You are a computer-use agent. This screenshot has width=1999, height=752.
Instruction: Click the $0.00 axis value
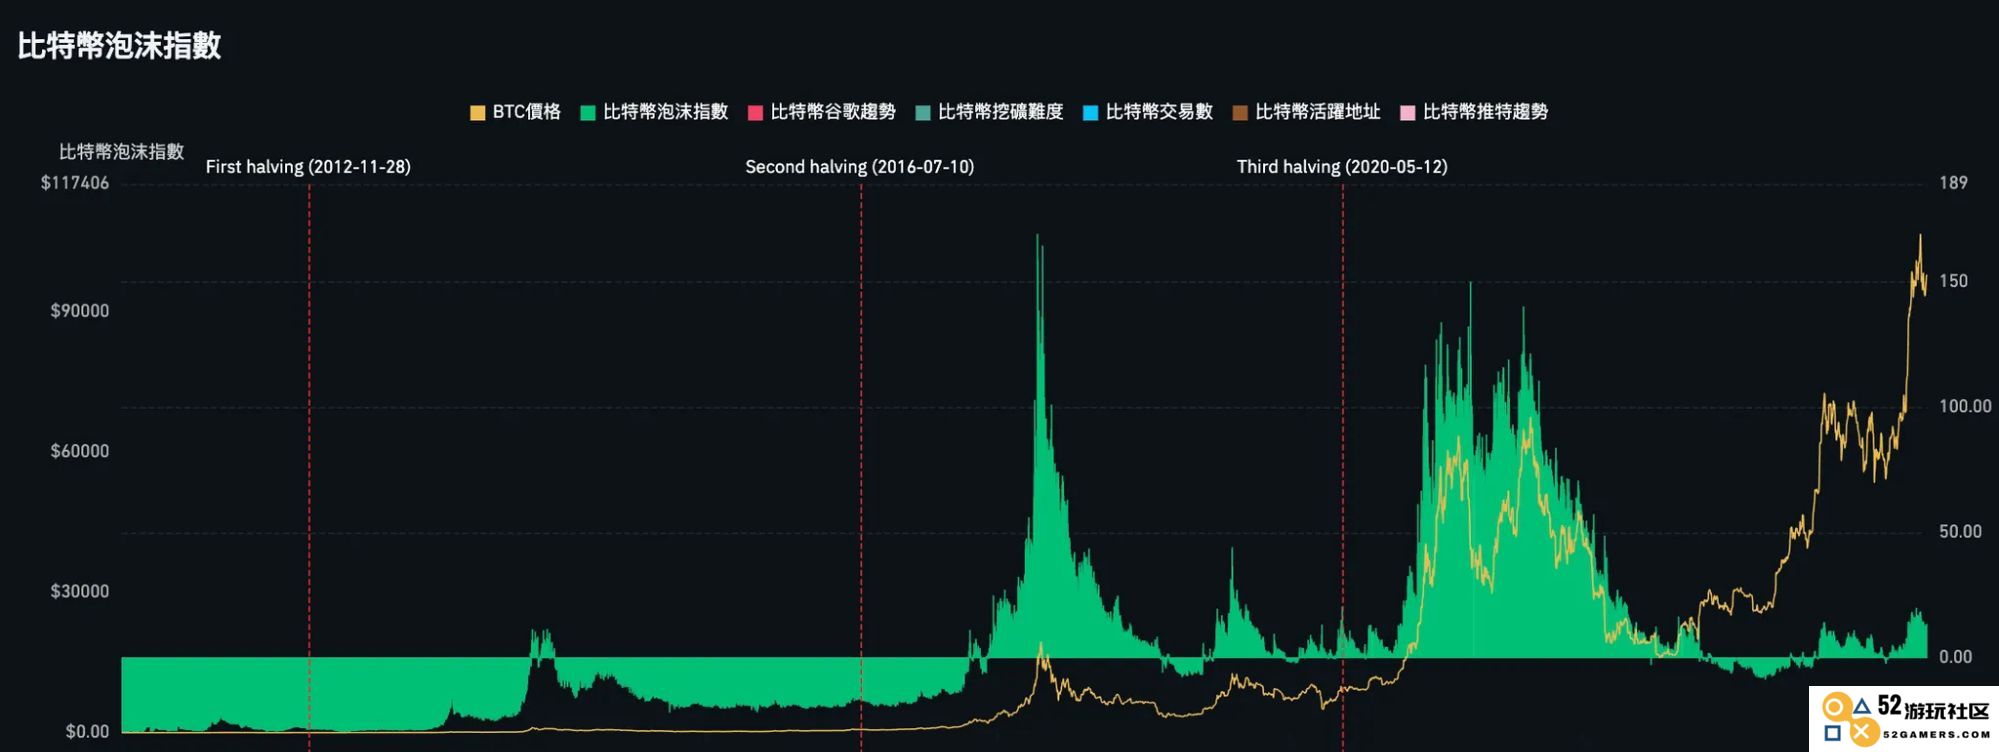coord(87,731)
